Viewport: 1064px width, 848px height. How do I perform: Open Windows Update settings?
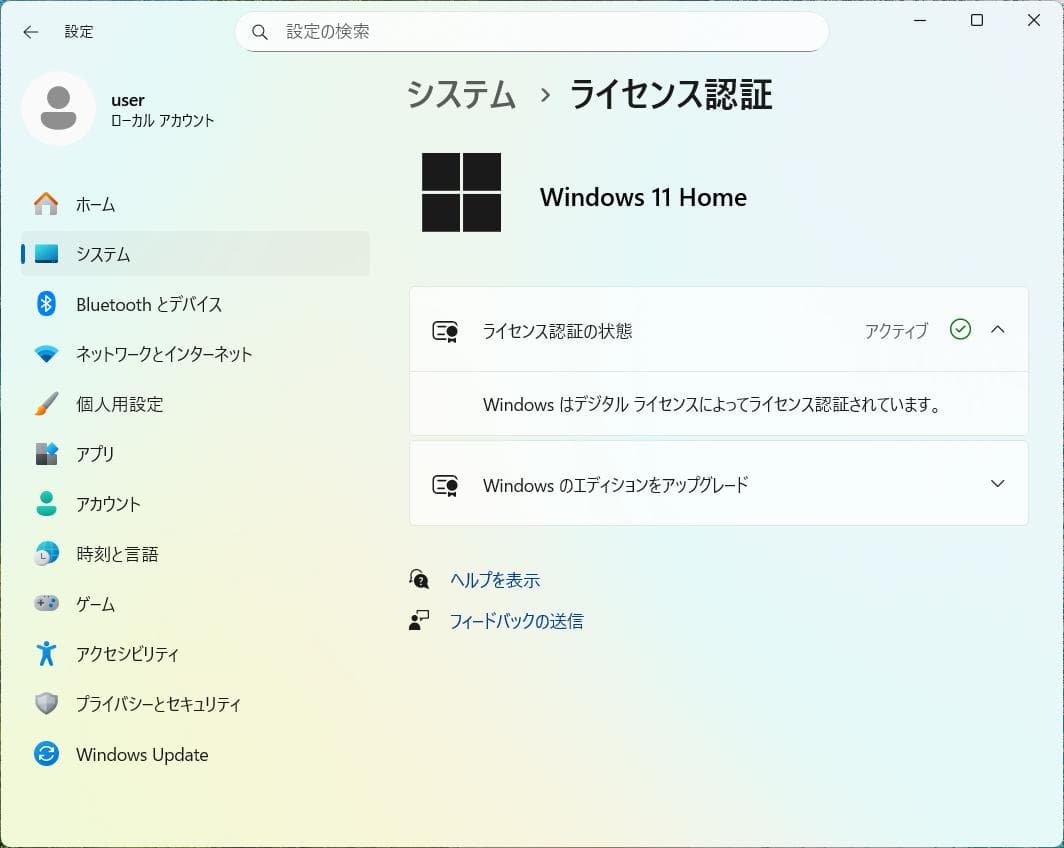(195, 754)
